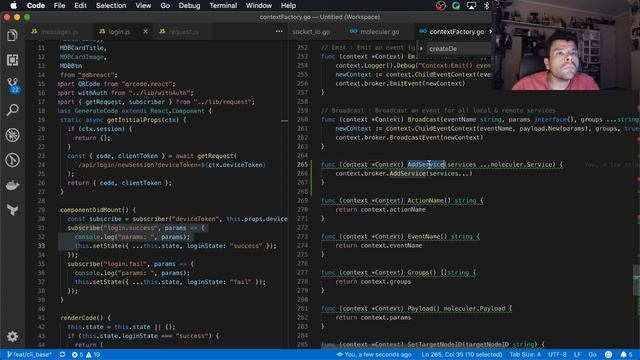The image size is (640, 360).
Task: Click the Go icon on moleculer.go tab
Action: 353,31
